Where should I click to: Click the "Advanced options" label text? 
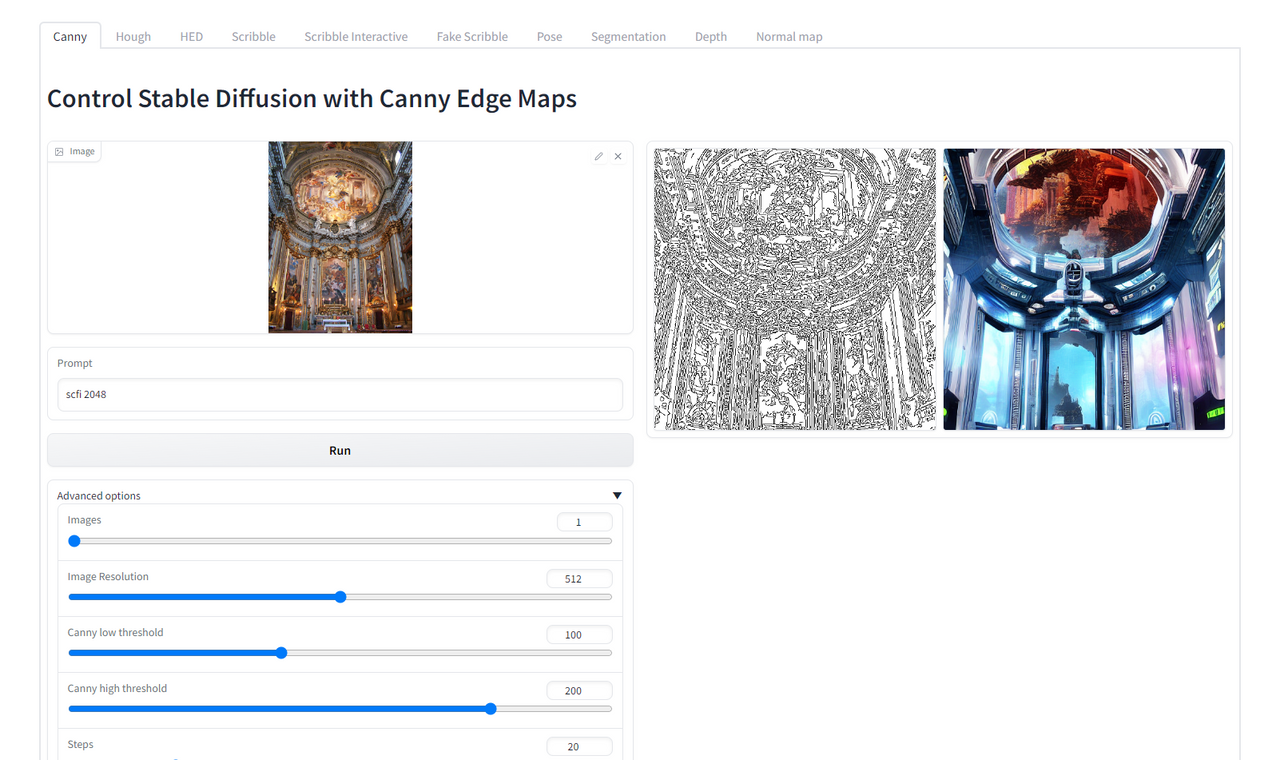click(x=99, y=496)
